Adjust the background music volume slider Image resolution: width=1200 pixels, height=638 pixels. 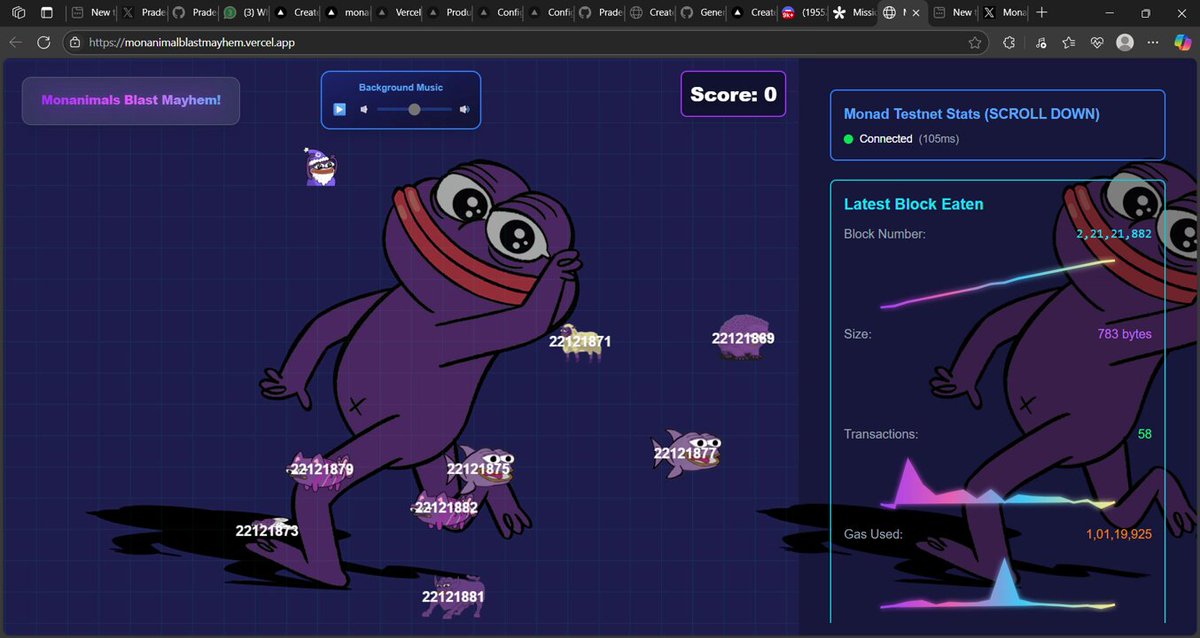(414, 109)
